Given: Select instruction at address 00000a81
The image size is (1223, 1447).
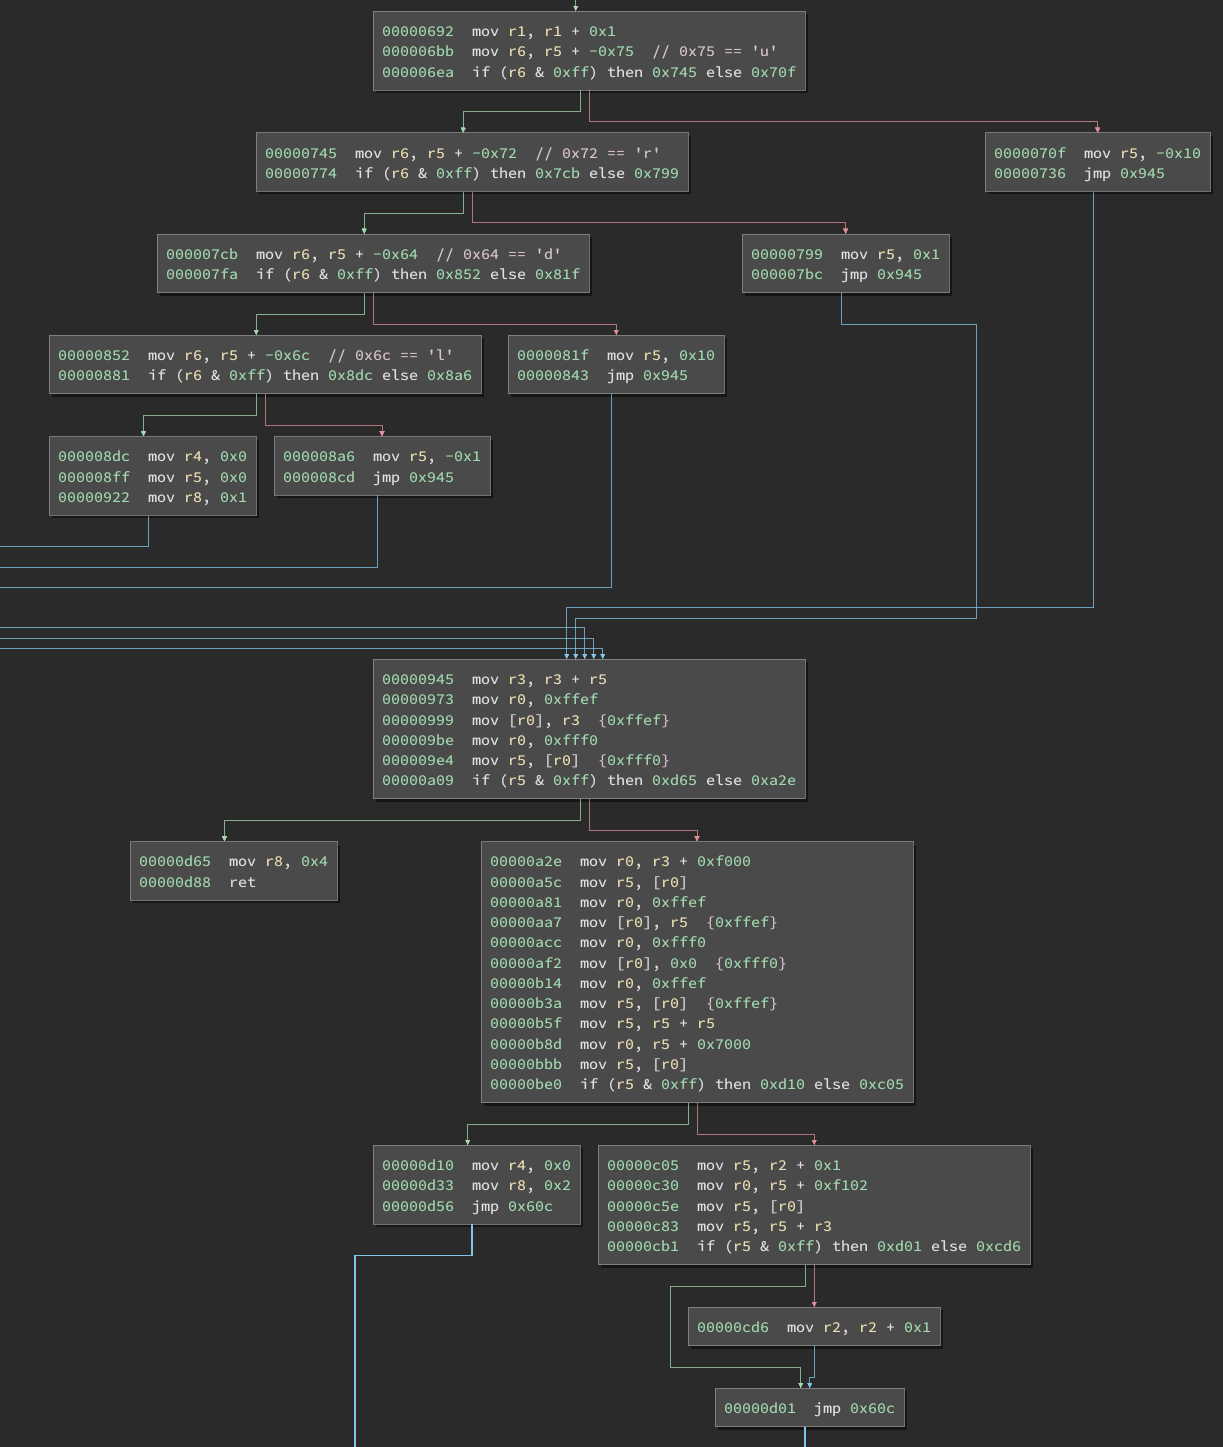Looking at the screenshot, I should (x=597, y=902).
